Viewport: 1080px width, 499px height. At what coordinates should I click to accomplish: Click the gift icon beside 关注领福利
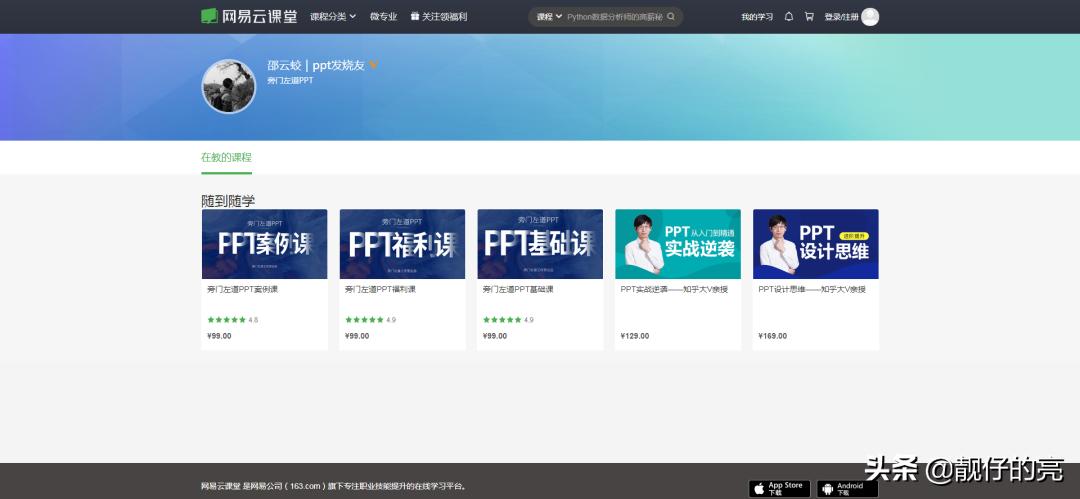point(415,17)
